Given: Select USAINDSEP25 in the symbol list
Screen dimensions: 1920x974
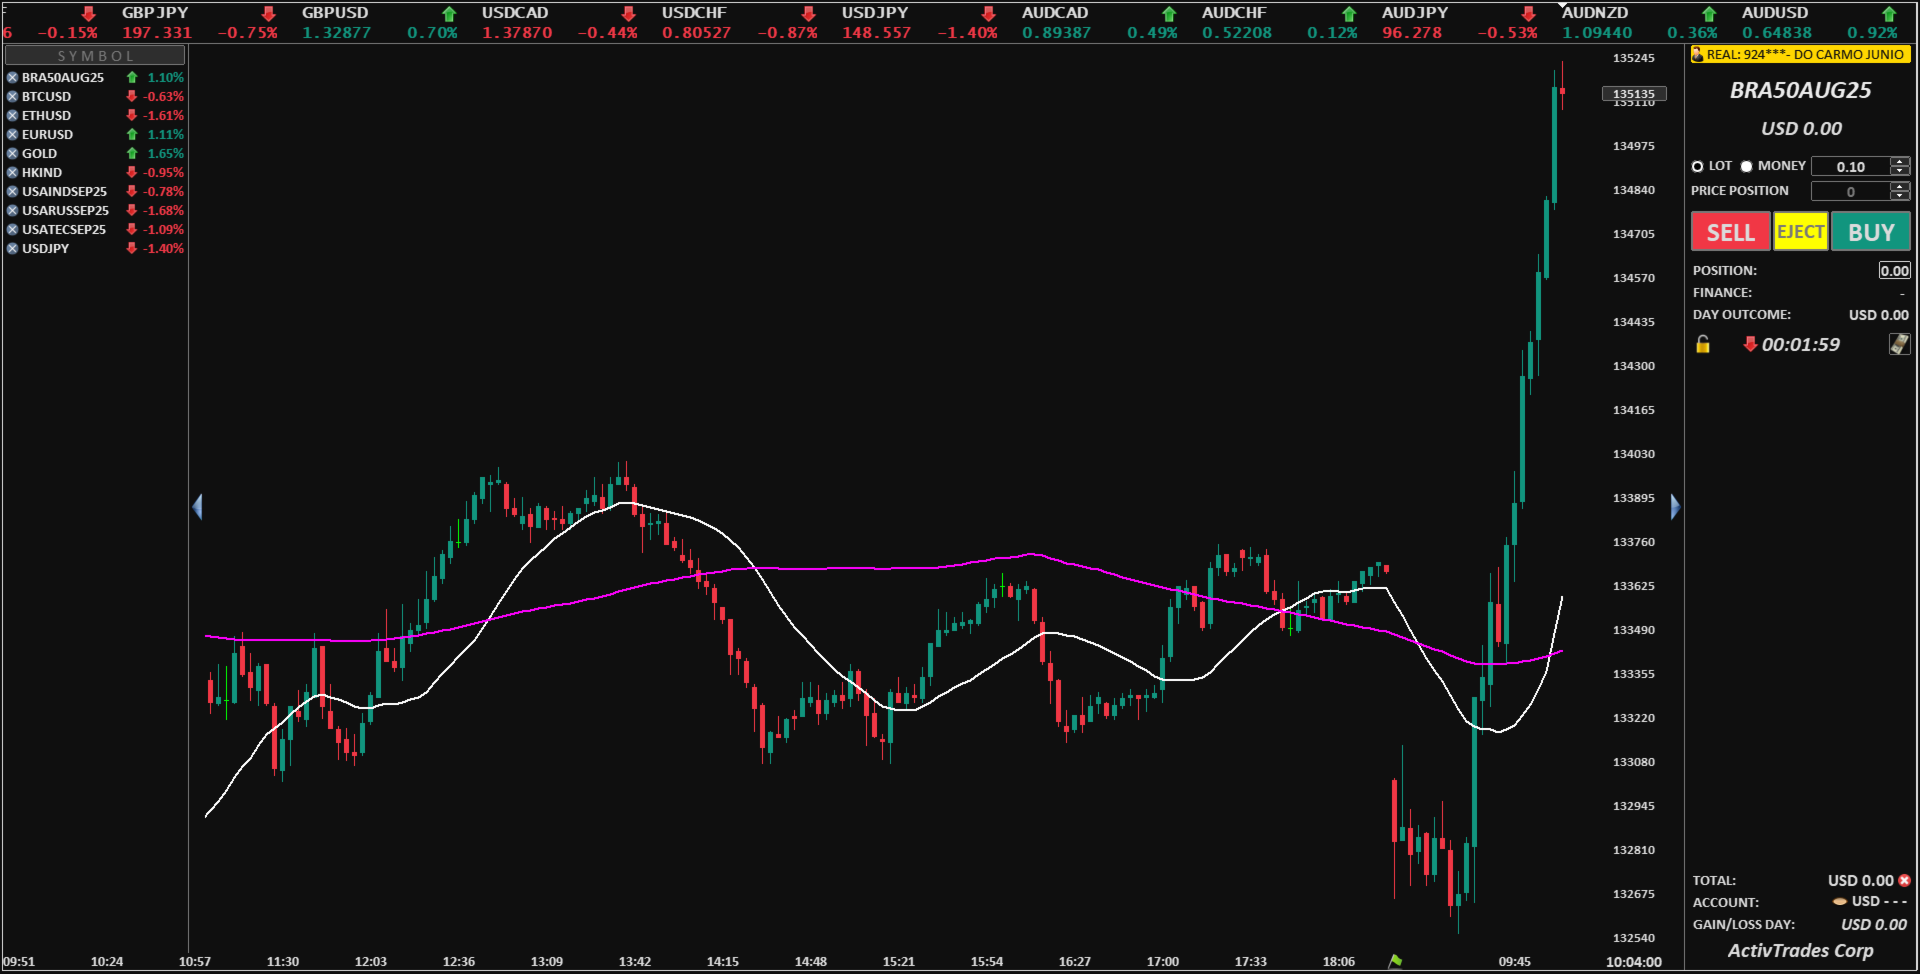Looking at the screenshot, I should (x=64, y=191).
